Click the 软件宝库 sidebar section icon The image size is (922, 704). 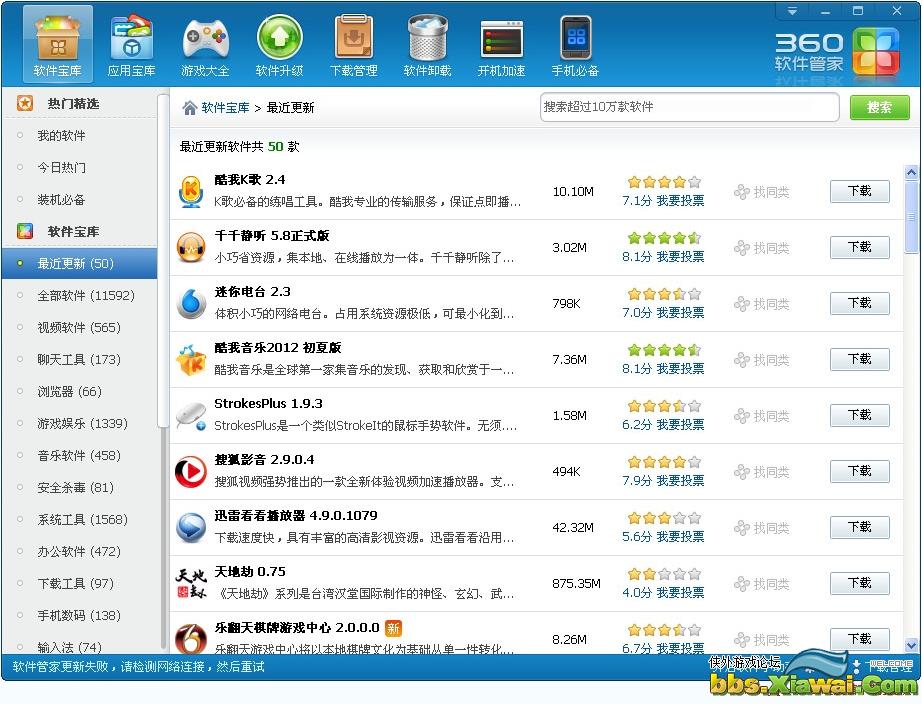25,231
